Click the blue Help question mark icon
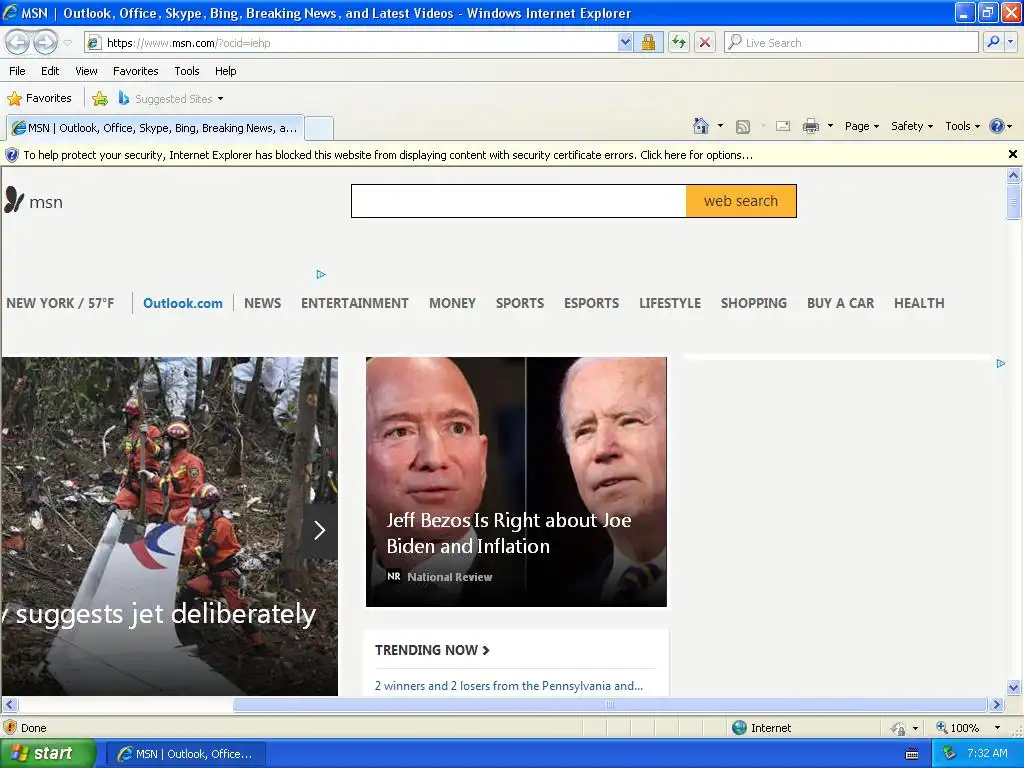 coord(997,126)
